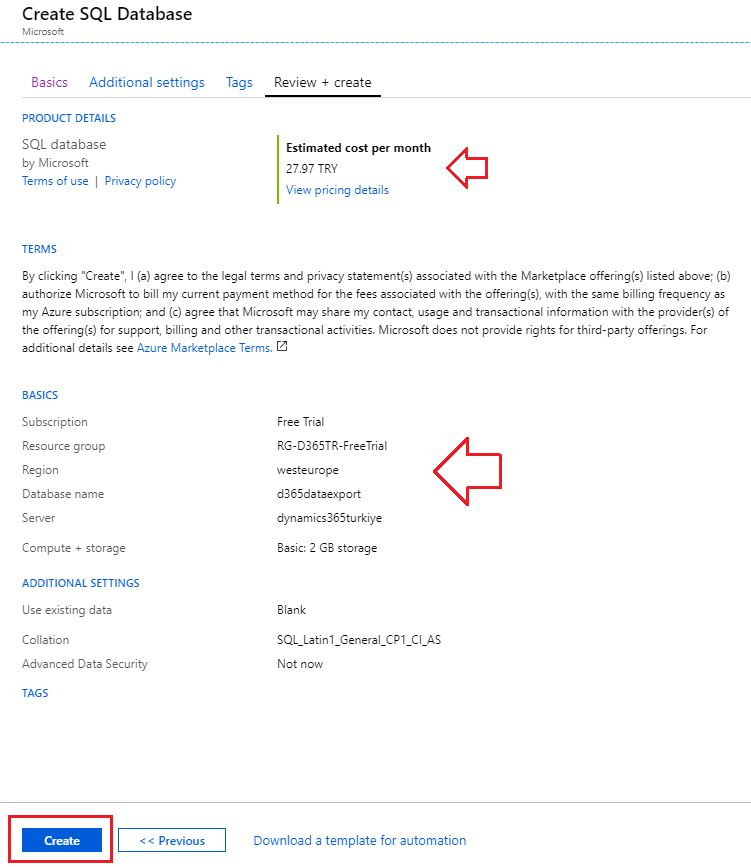Click the Collation label
Screen dimensions: 751x867
(45, 640)
